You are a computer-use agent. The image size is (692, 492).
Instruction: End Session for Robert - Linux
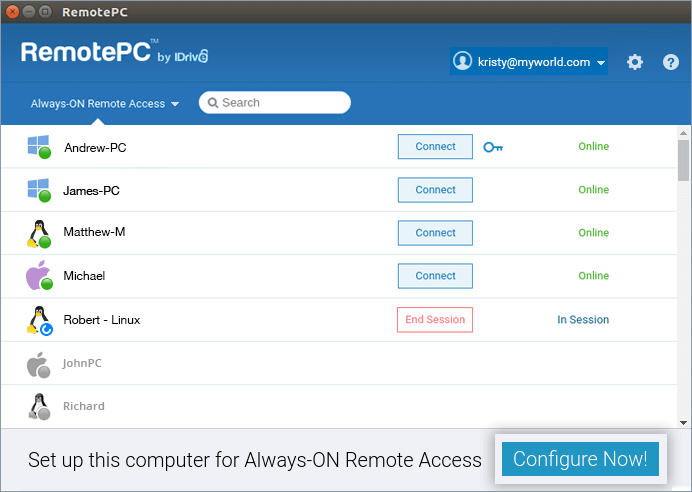[x=435, y=319]
